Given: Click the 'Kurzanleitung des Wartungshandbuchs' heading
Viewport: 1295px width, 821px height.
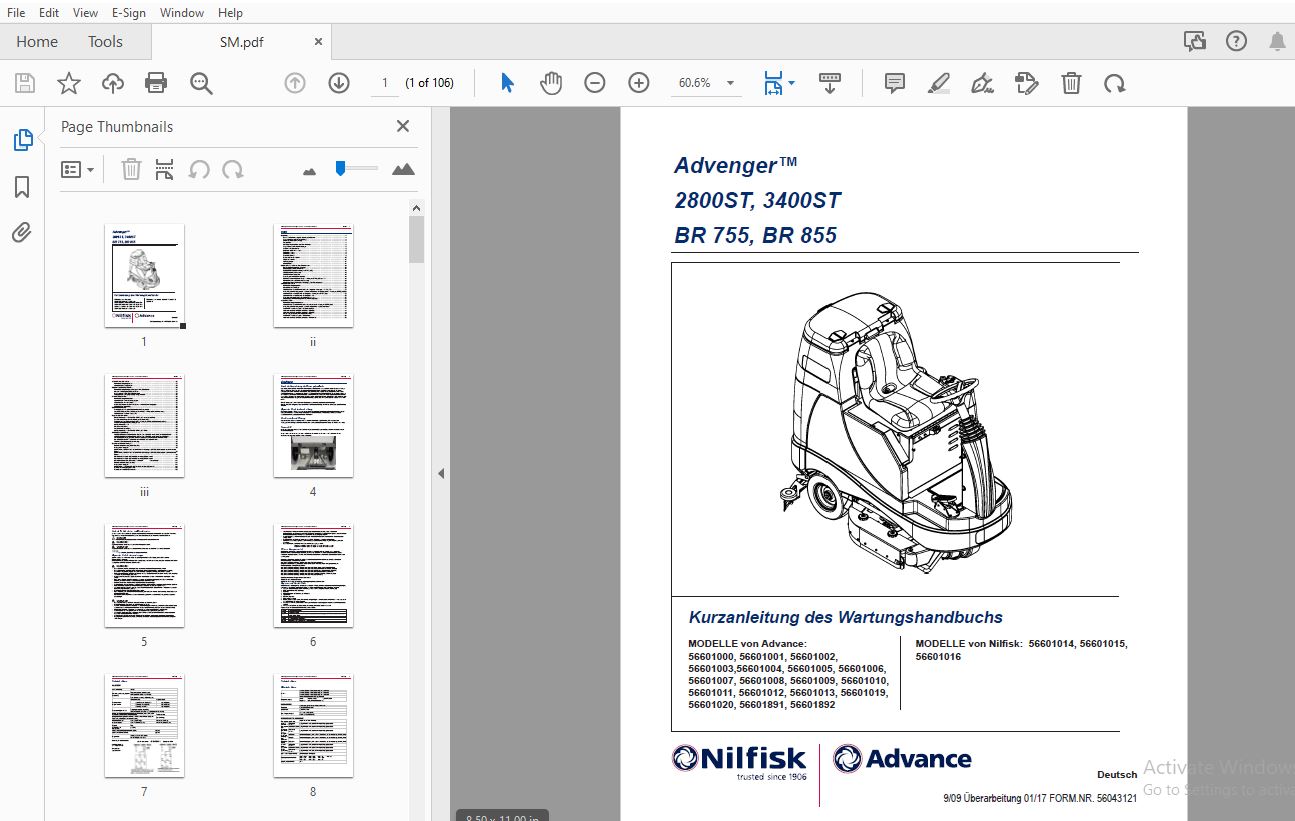Looking at the screenshot, I should (845, 618).
